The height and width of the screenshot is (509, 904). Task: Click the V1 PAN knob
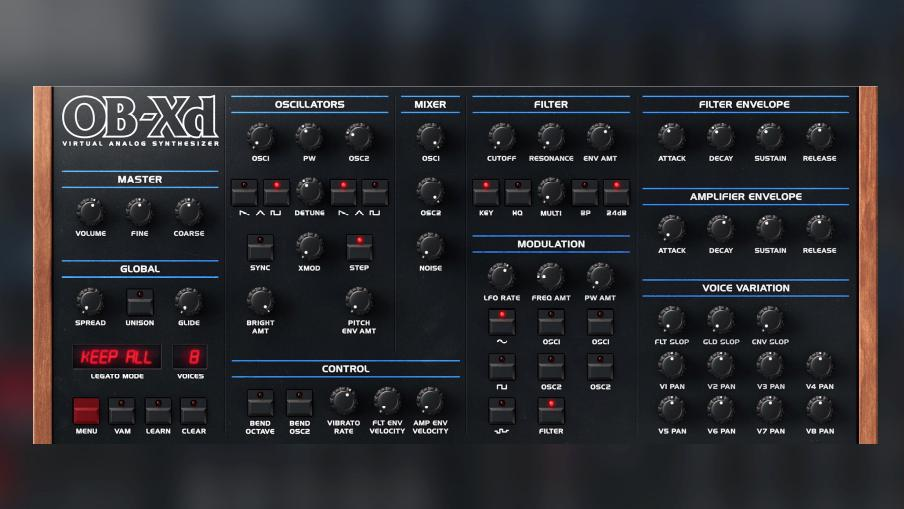click(x=672, y=365)
